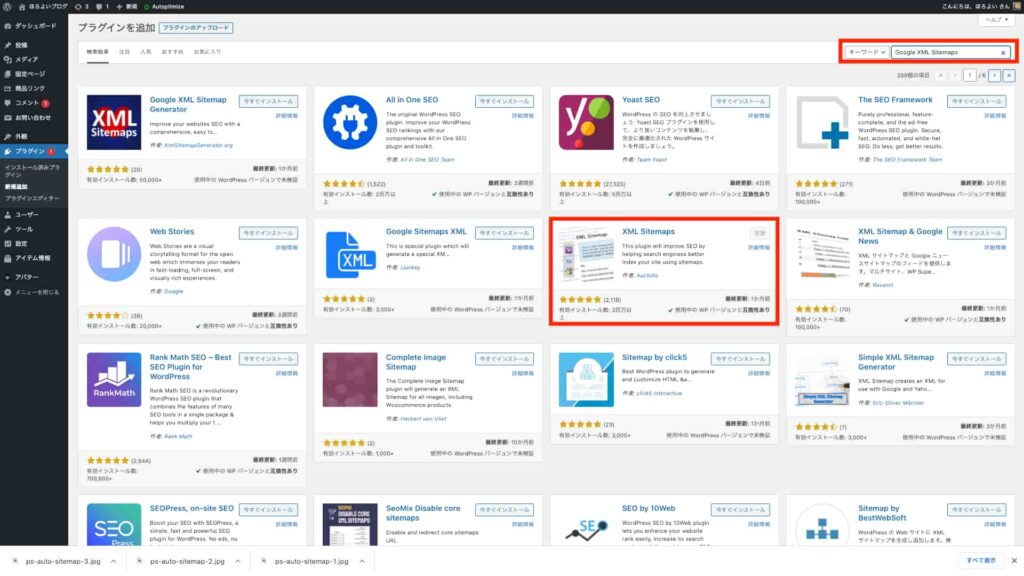This screenshot has height=576, width=1024.
Task: Click the Upload Plugin button
Action: (x=196, y=28)
